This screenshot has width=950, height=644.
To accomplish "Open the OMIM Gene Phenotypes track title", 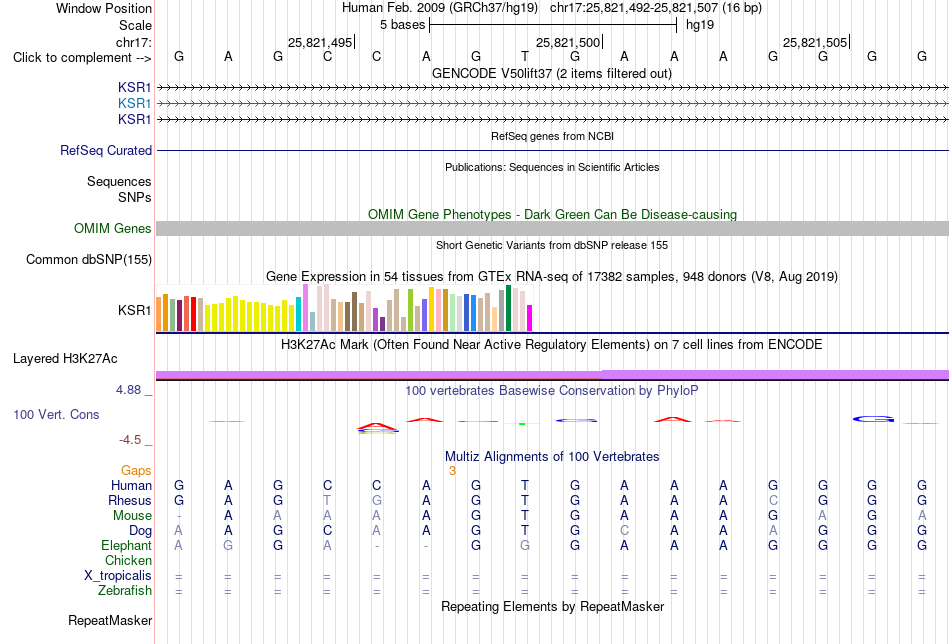I will (552, 214).
